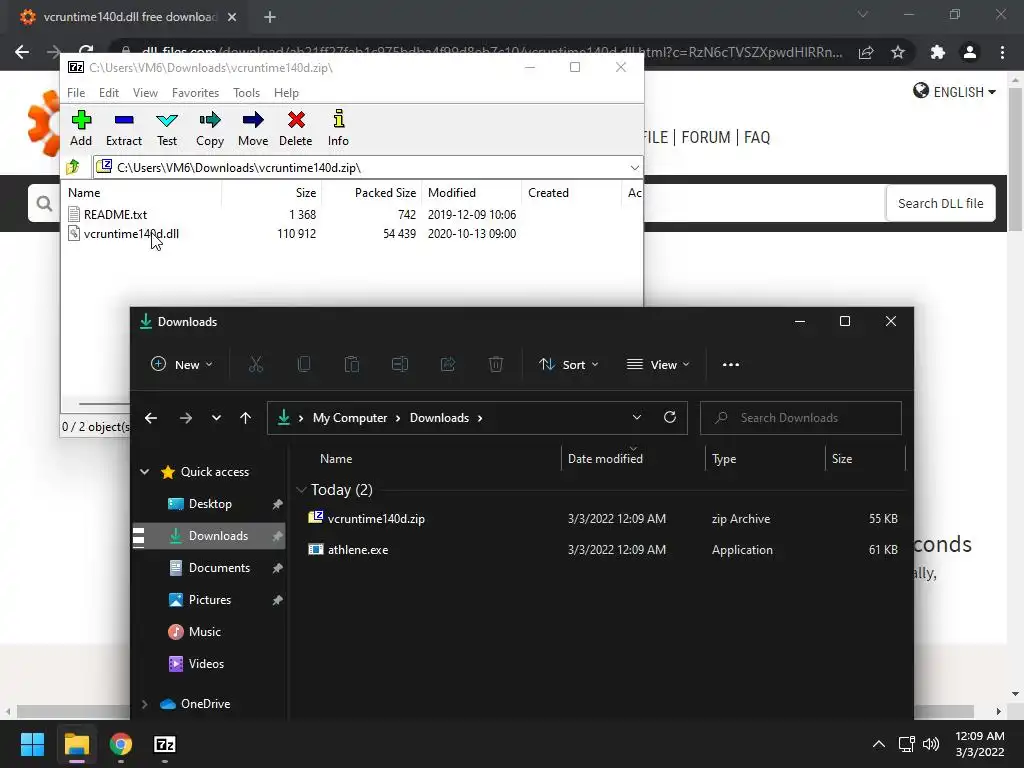The width and height of the screenshot is (1024, 768).
Task: Open the ENGLISH language dropdown on webpage
Action: point(954,91)
